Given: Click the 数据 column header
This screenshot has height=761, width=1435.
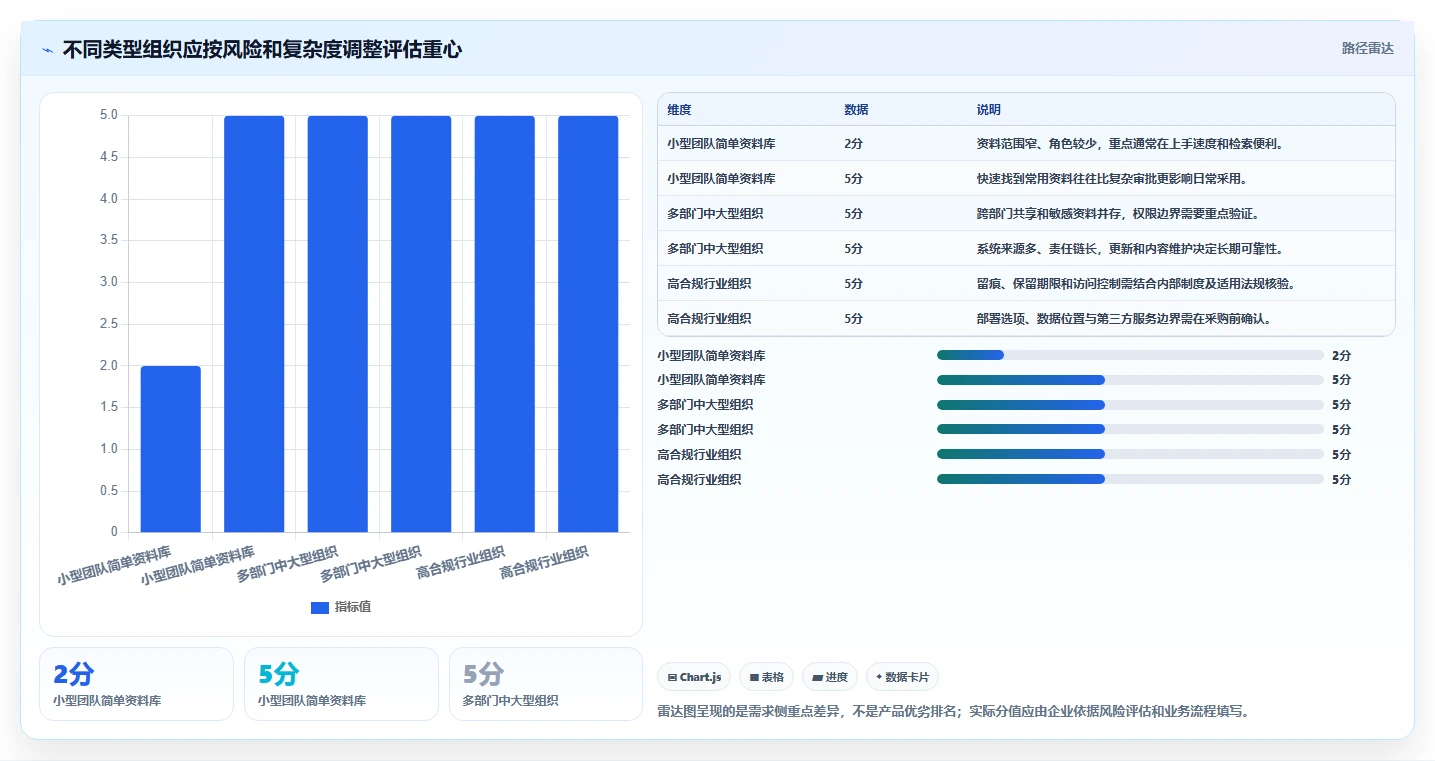Looking at the screenshot, I should click(856, 110).
